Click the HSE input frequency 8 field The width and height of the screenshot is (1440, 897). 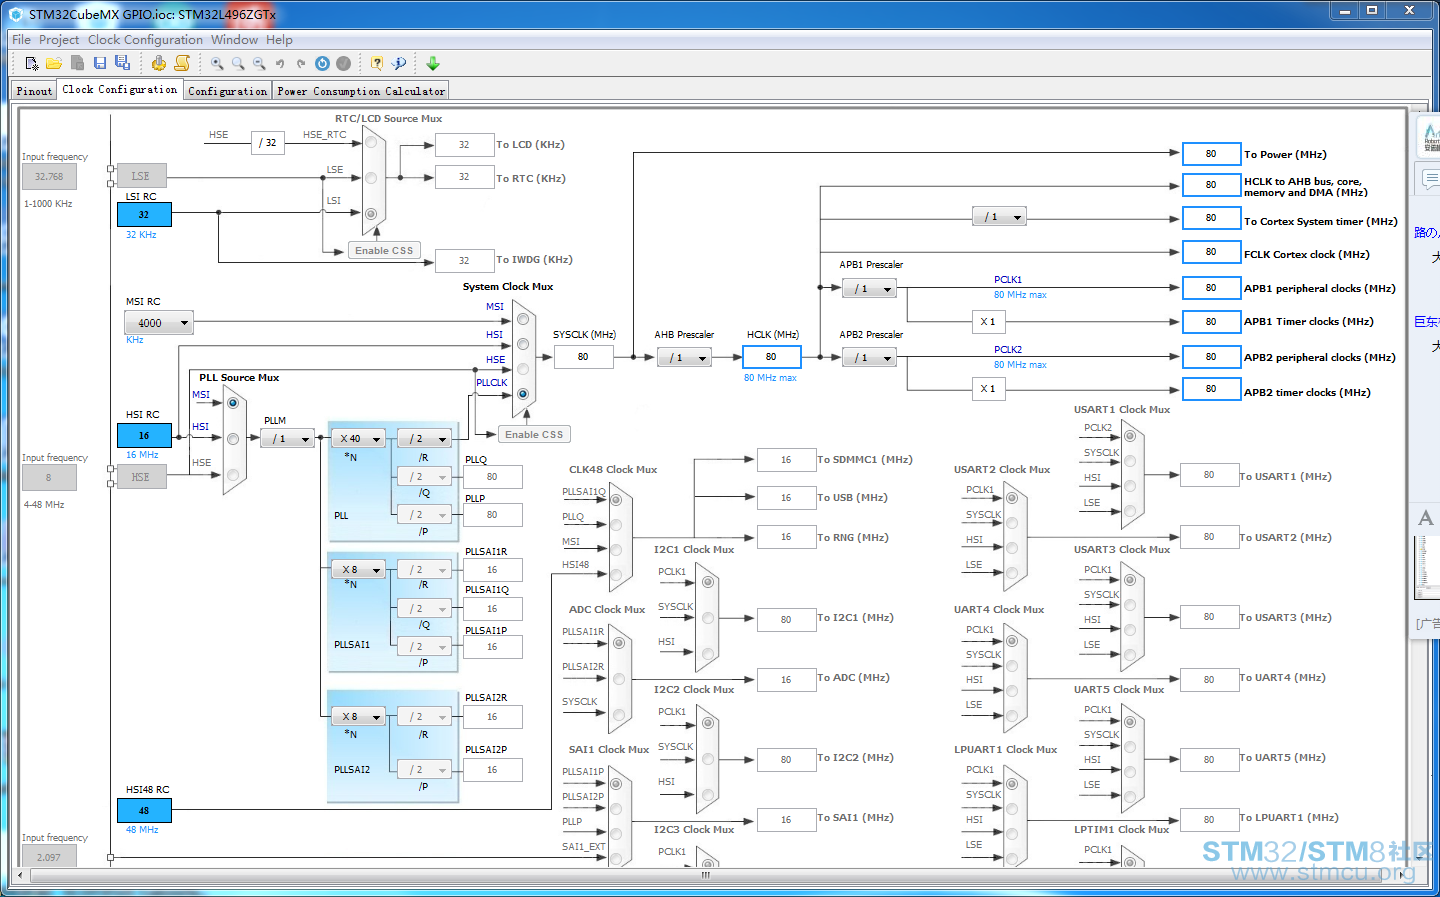tap(49, 478)
